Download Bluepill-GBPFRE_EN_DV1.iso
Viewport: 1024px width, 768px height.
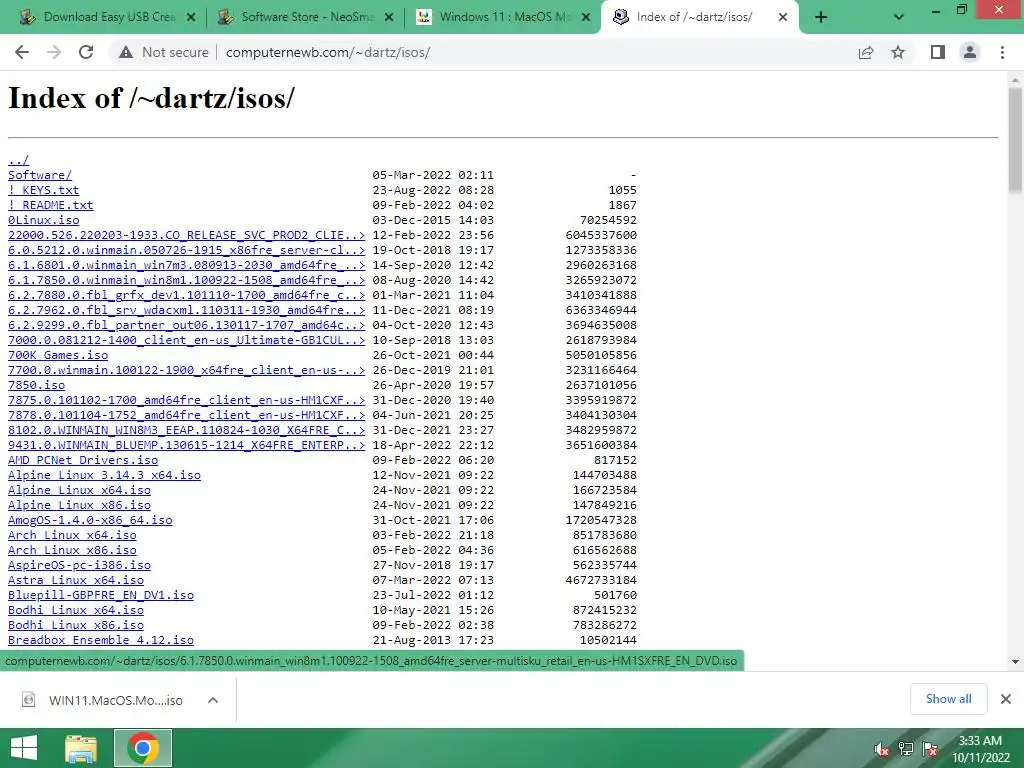pyautogui.click(x=101, y=596)
